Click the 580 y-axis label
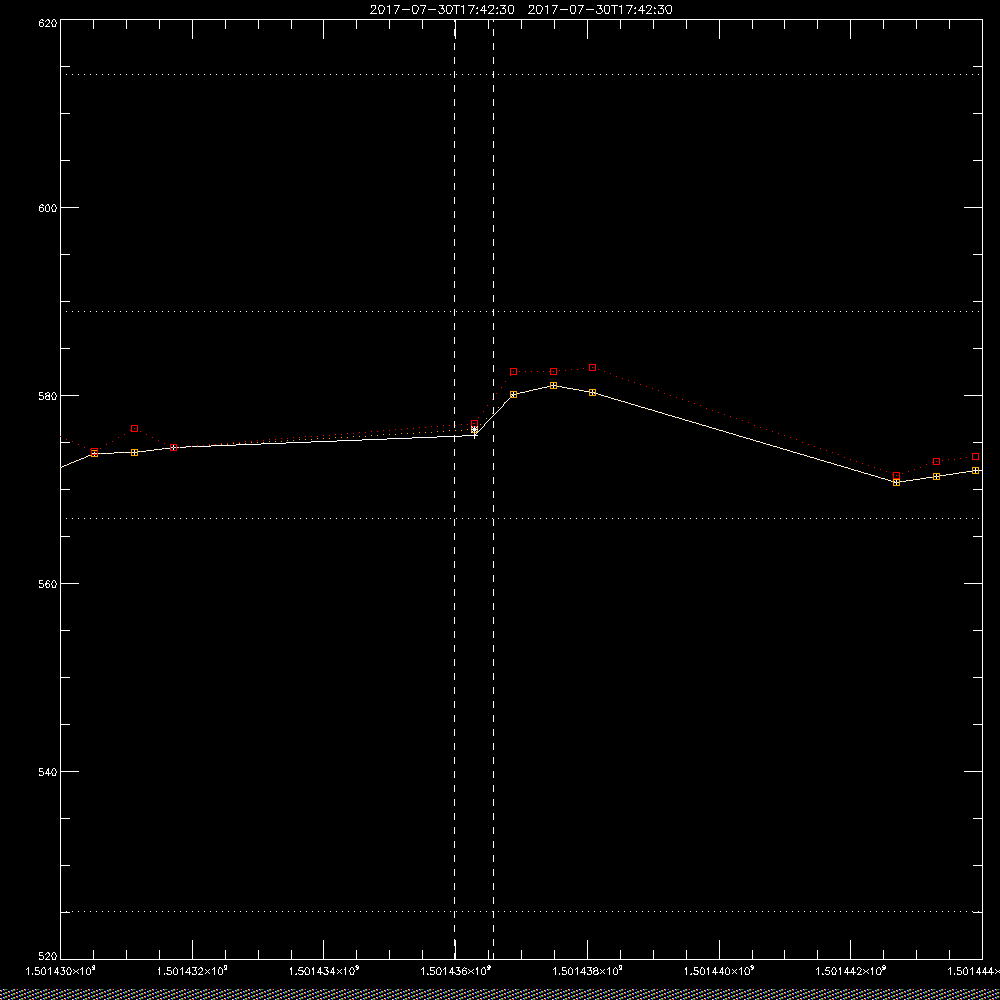This screenshot has height=1000, width=1000. 48,395
